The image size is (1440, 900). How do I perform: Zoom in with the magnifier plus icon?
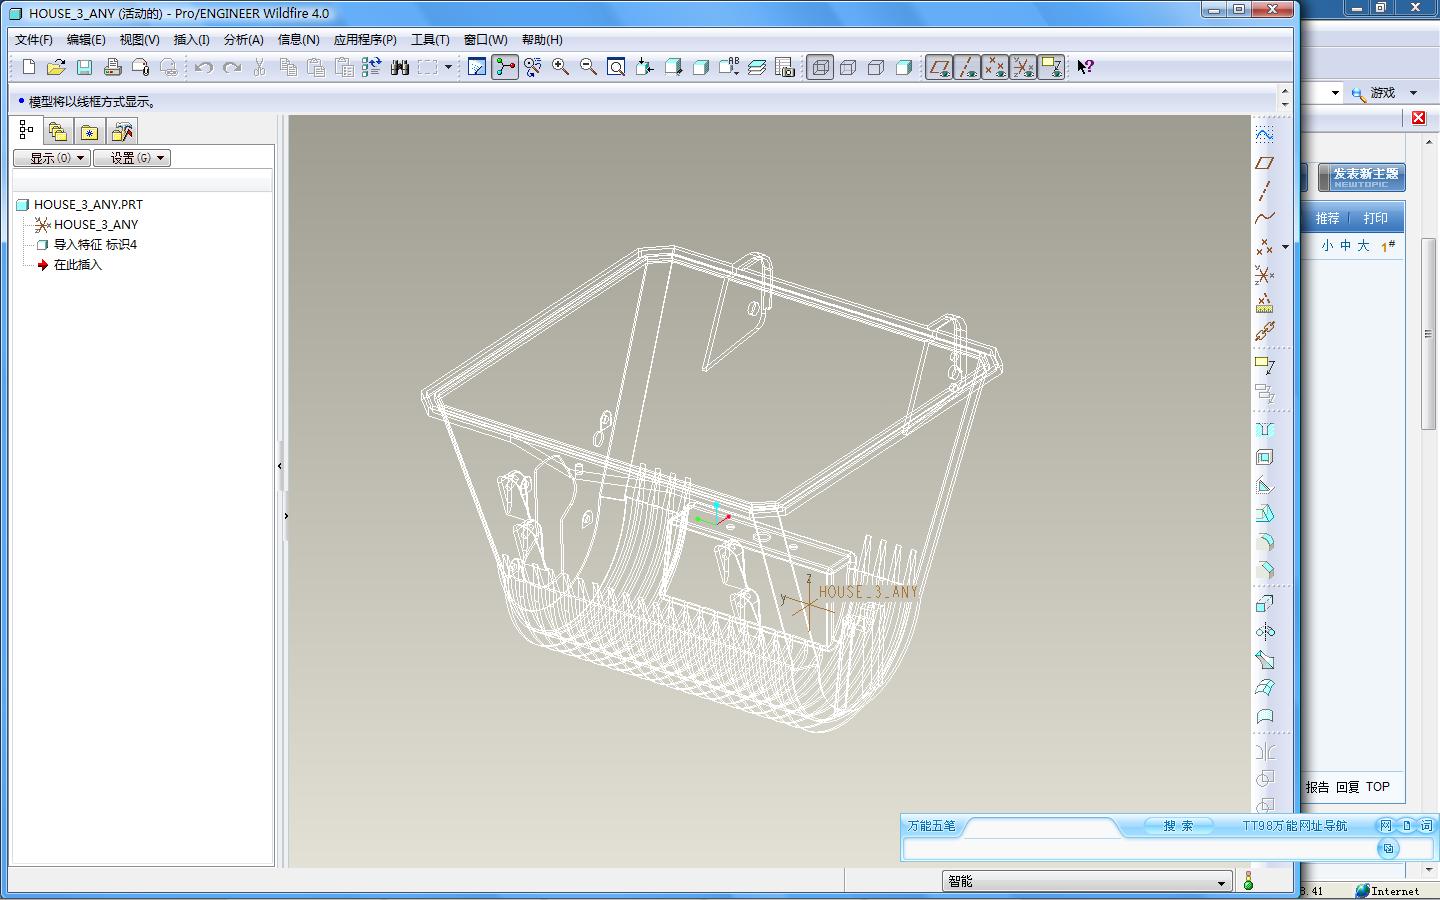click(561, 67)
